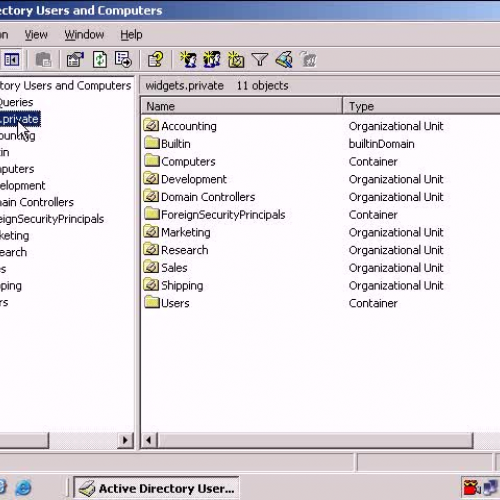Launch Internet Explorer from the quick launch
The image size is (500, 500).
tap(23, 488)
